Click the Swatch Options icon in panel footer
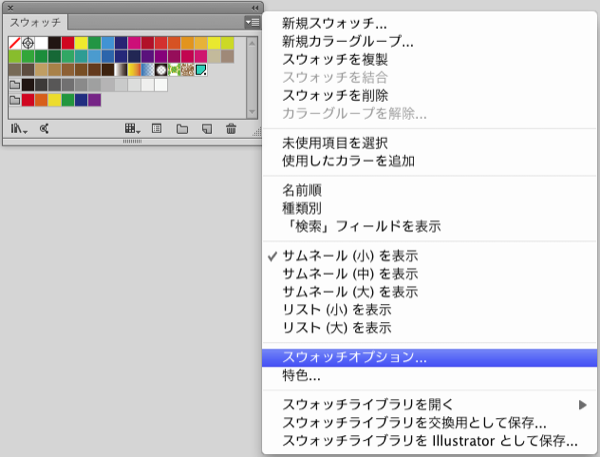 (x=156, y=128)
